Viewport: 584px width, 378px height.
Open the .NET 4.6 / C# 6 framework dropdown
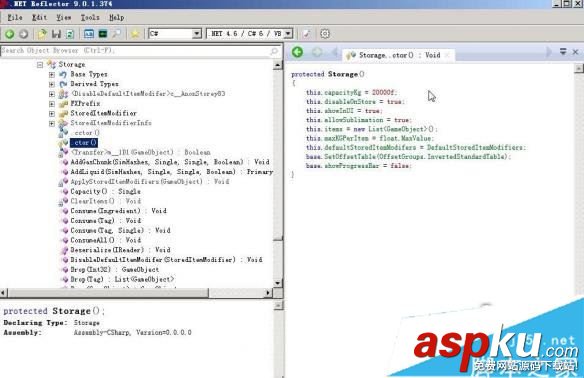point(288,34)
